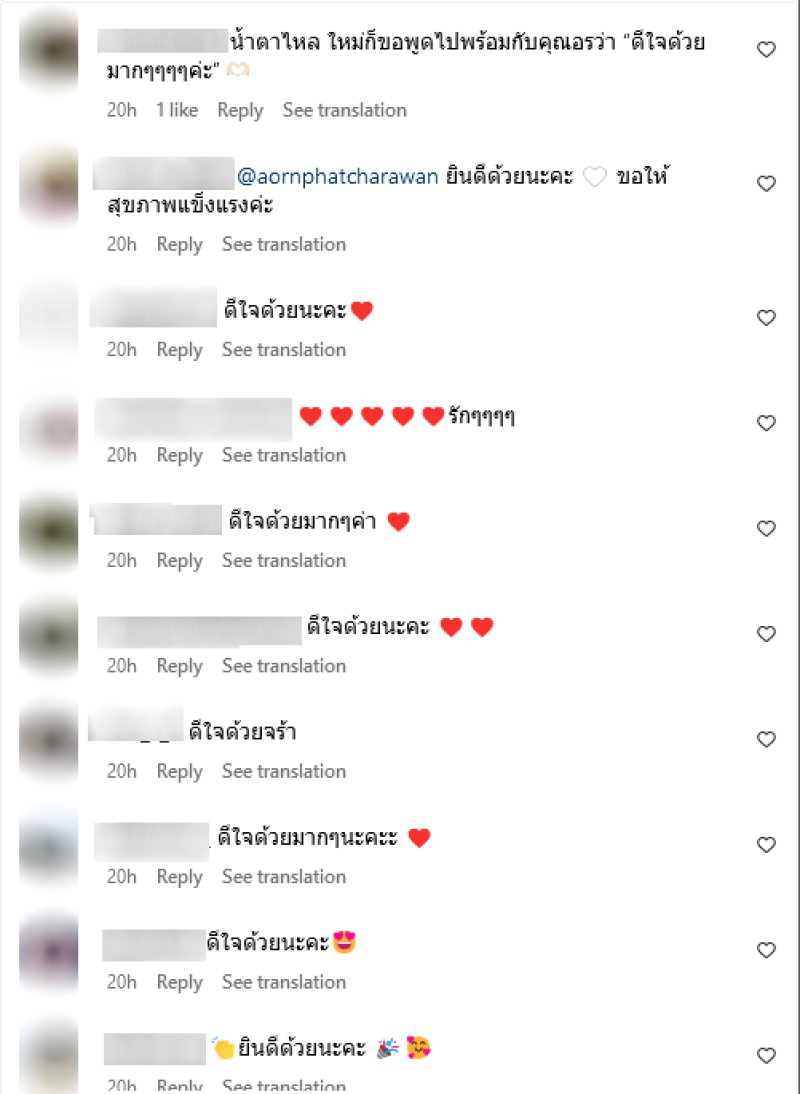Open profile picture of first commenter

pos(49,50)
